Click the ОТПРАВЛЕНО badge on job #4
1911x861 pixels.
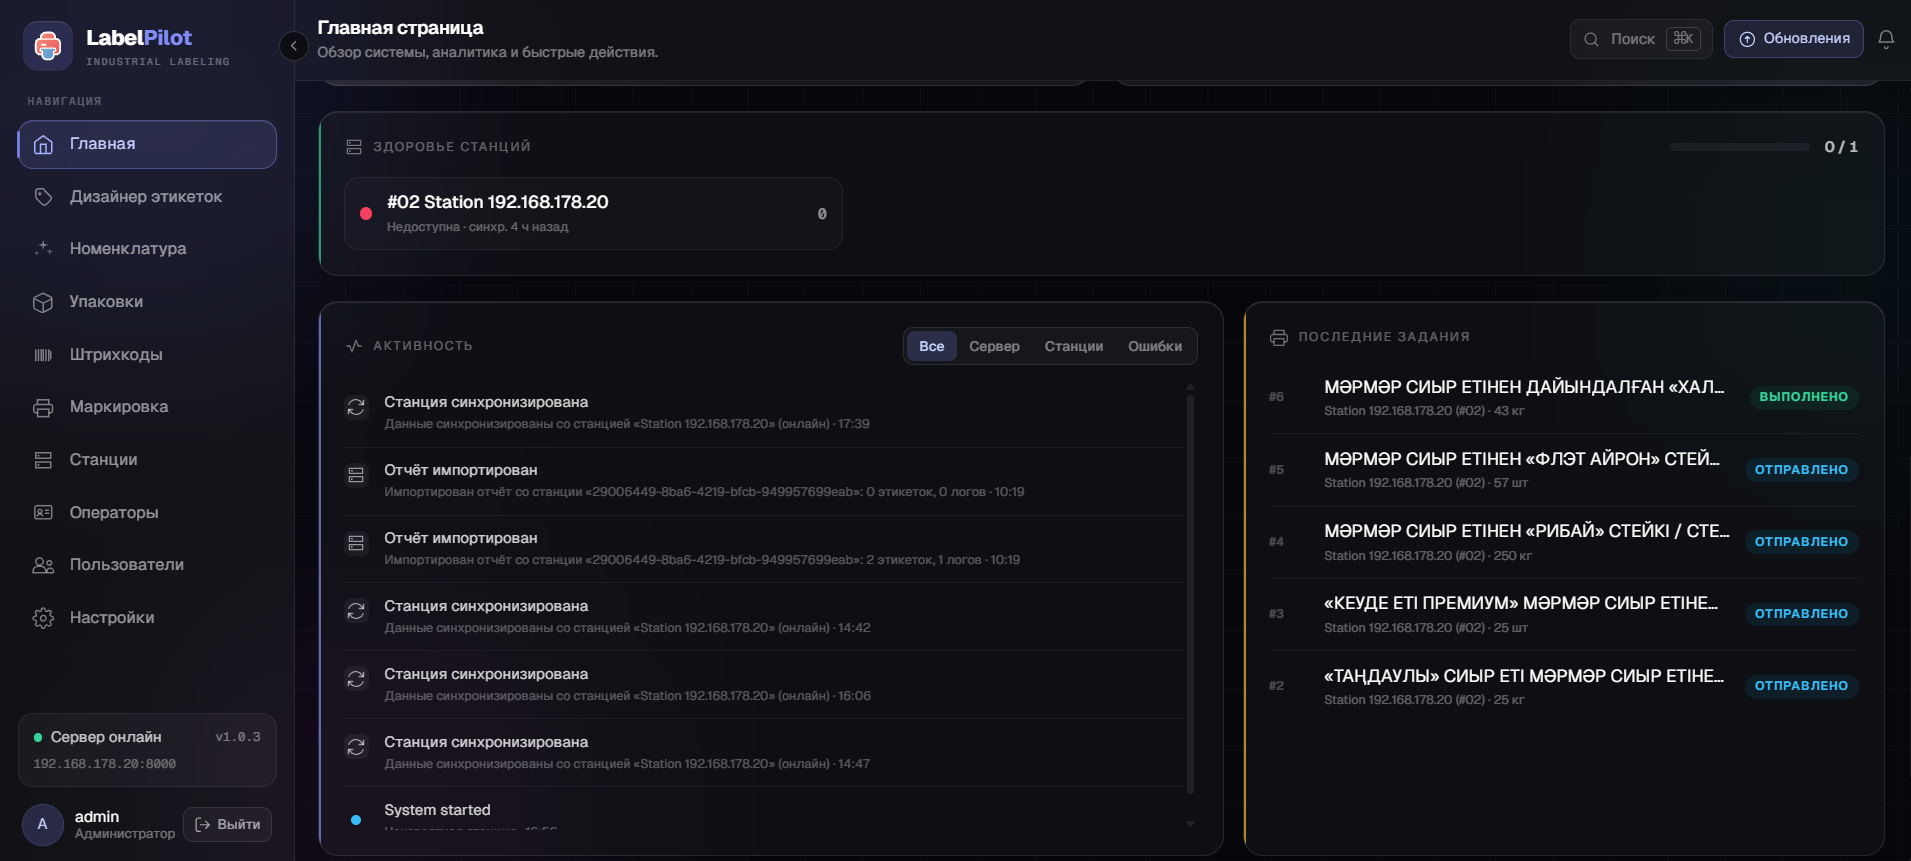[1801, 542]
